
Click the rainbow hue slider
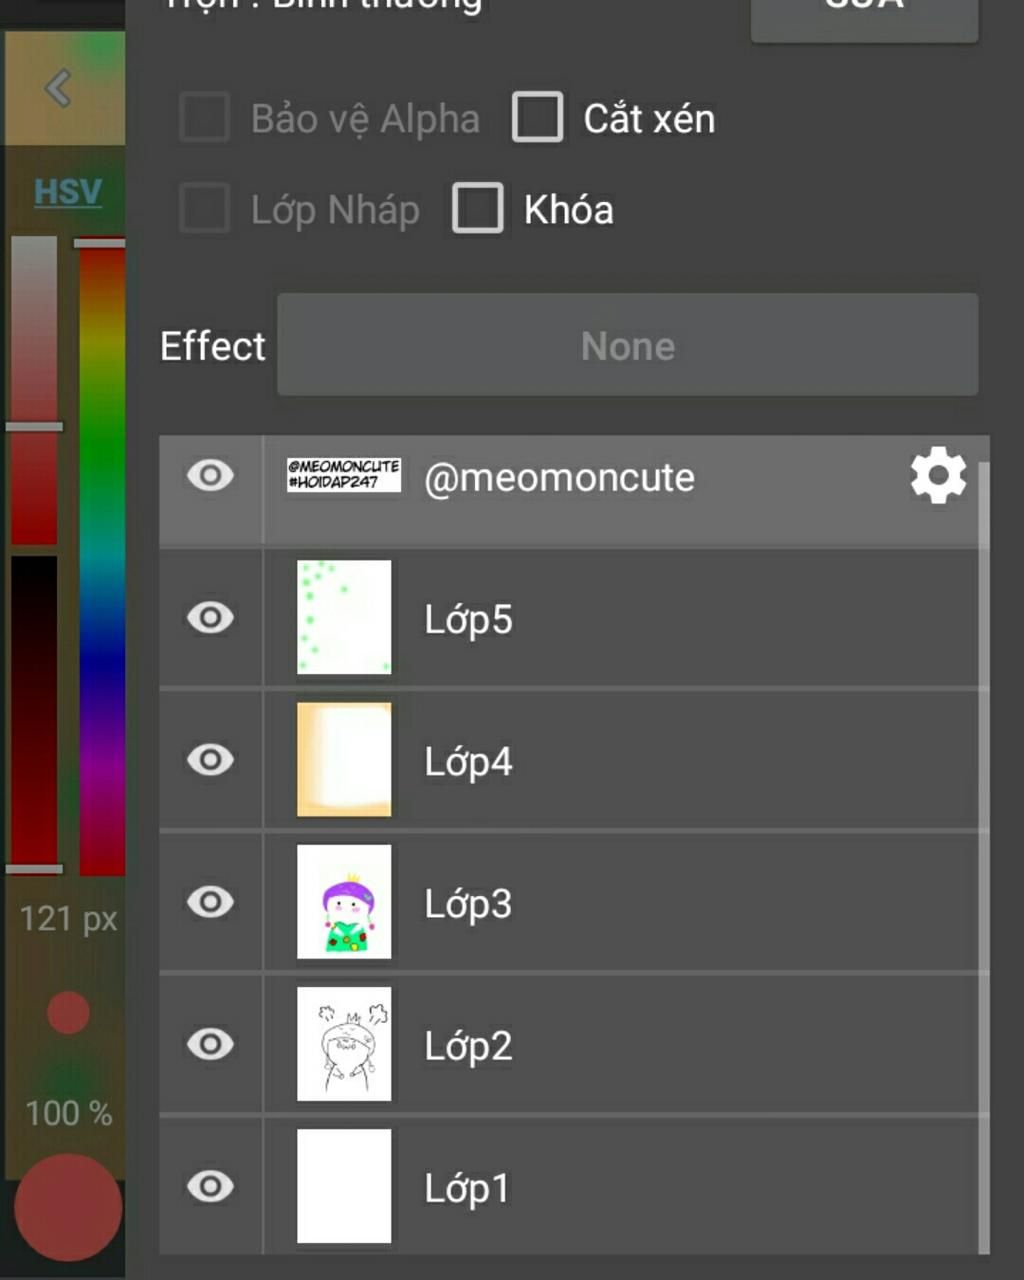tap(102, 560)
